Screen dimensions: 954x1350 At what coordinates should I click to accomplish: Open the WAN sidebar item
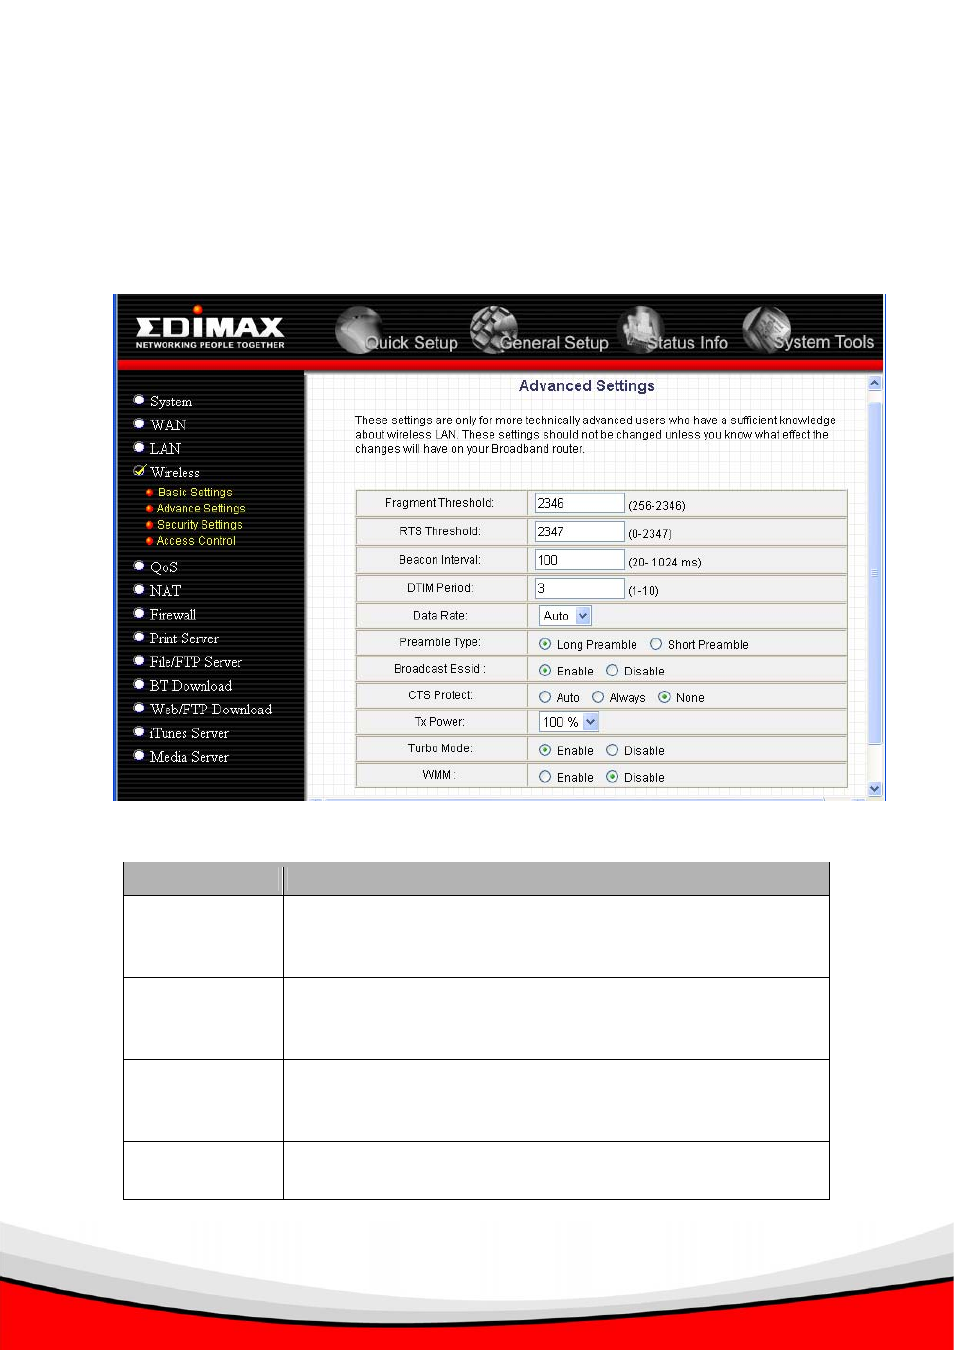pyautogui.click(x=168, y=425)
